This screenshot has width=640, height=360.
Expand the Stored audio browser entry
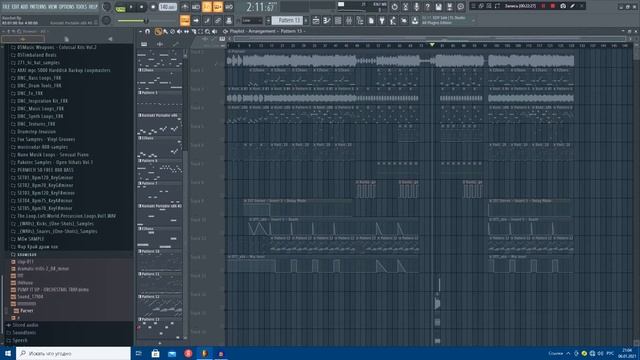click(25, 325)
